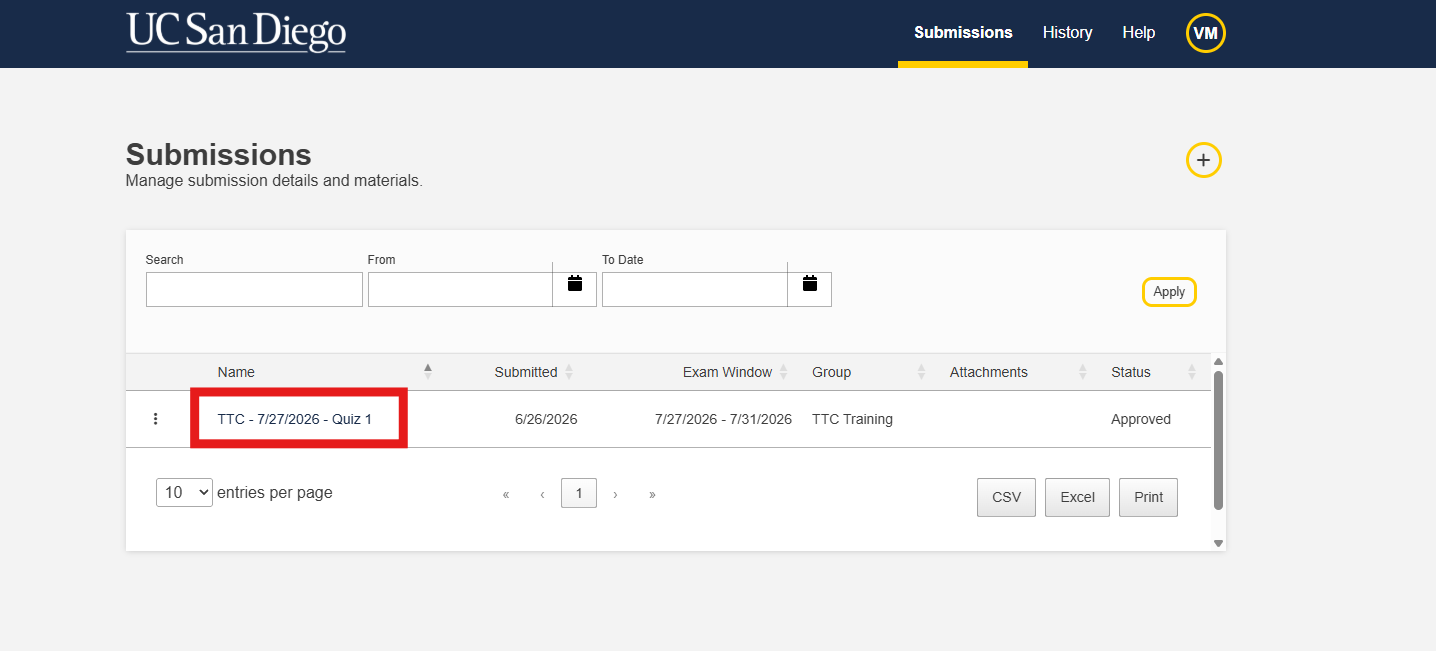1436x651 pixels.
Task: Export table to Excel
Action: click(x=1077, y=497)
